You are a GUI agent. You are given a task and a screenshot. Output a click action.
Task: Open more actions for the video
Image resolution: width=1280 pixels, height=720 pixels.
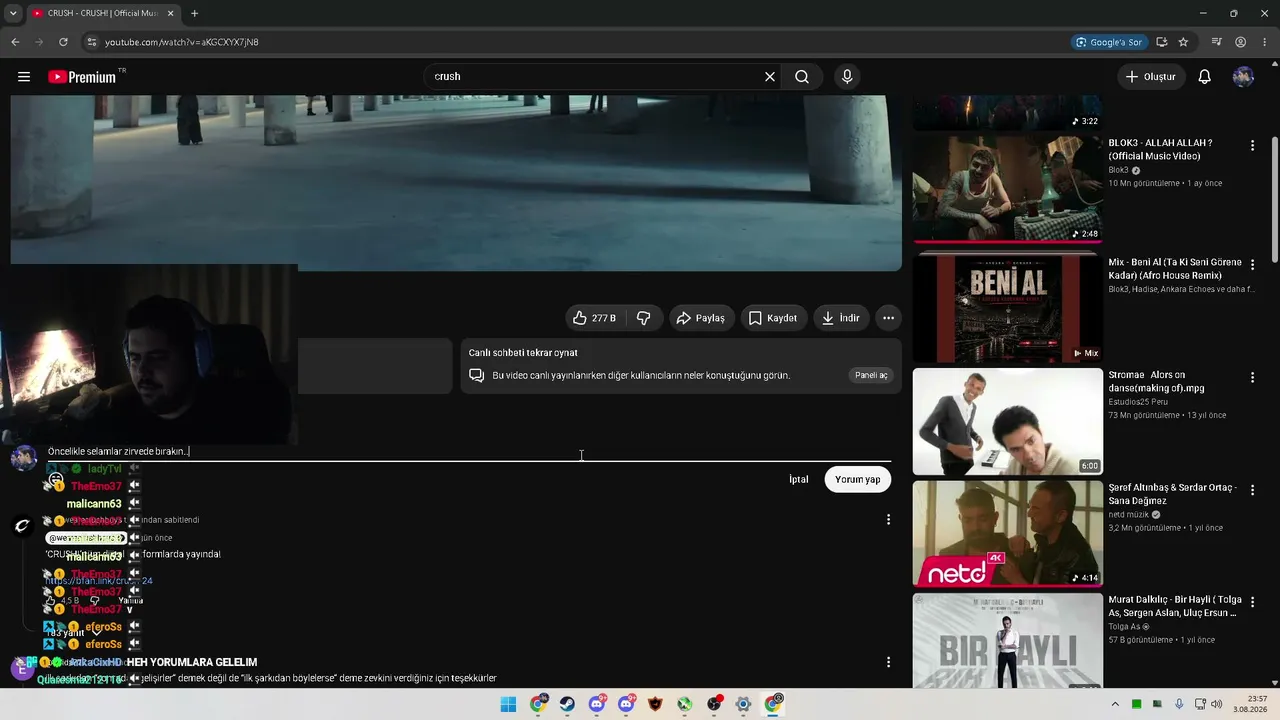888,318
